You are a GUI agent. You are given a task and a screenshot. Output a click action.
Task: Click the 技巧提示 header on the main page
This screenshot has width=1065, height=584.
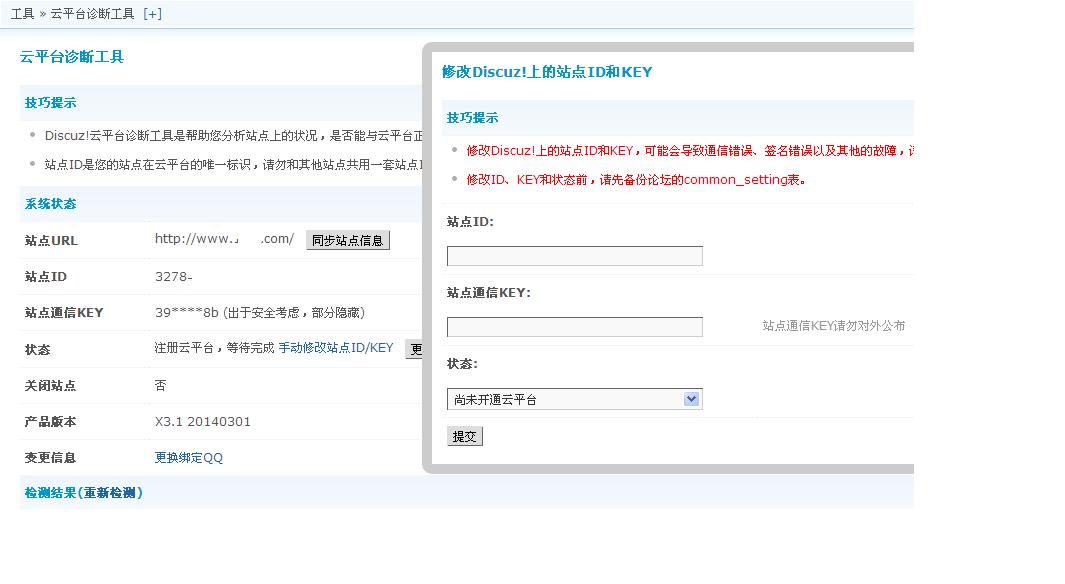coord(50,103)
